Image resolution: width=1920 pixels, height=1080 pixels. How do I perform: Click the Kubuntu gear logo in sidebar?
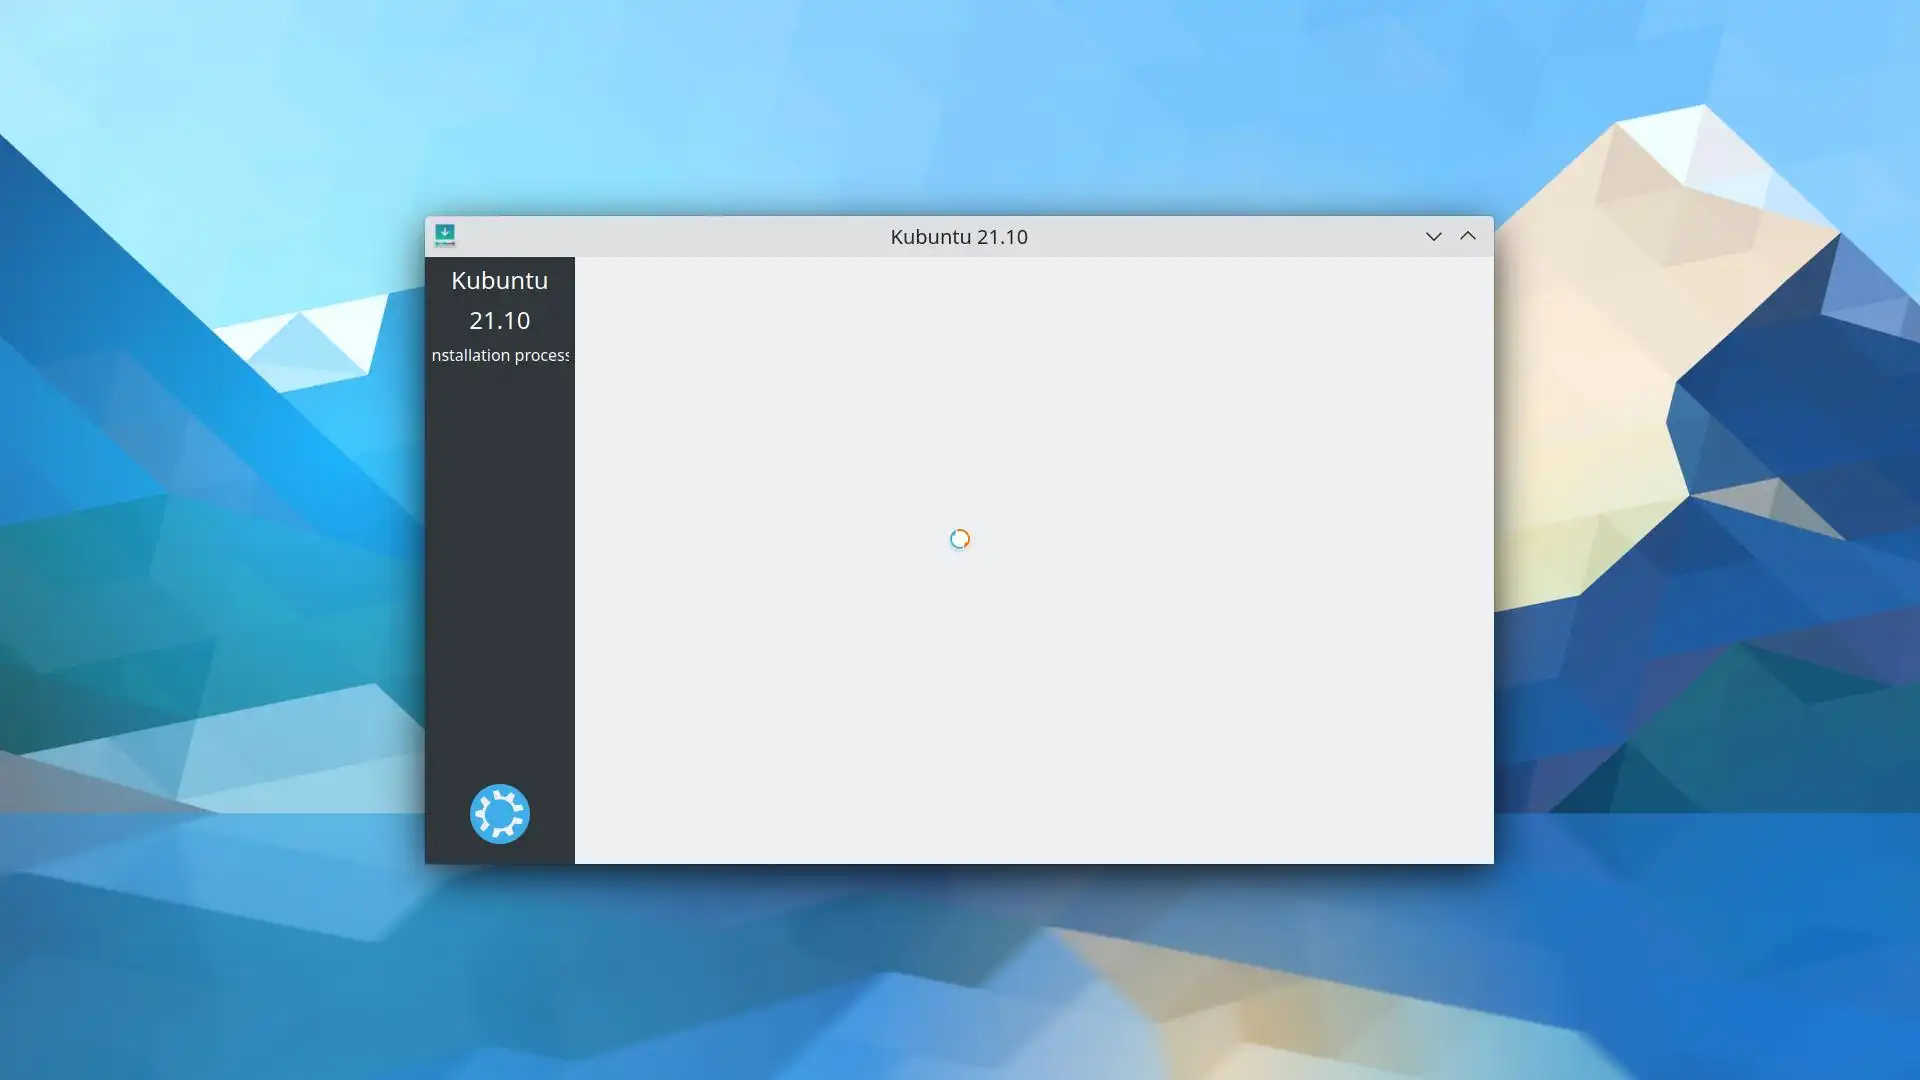click(x=499, y=814)
